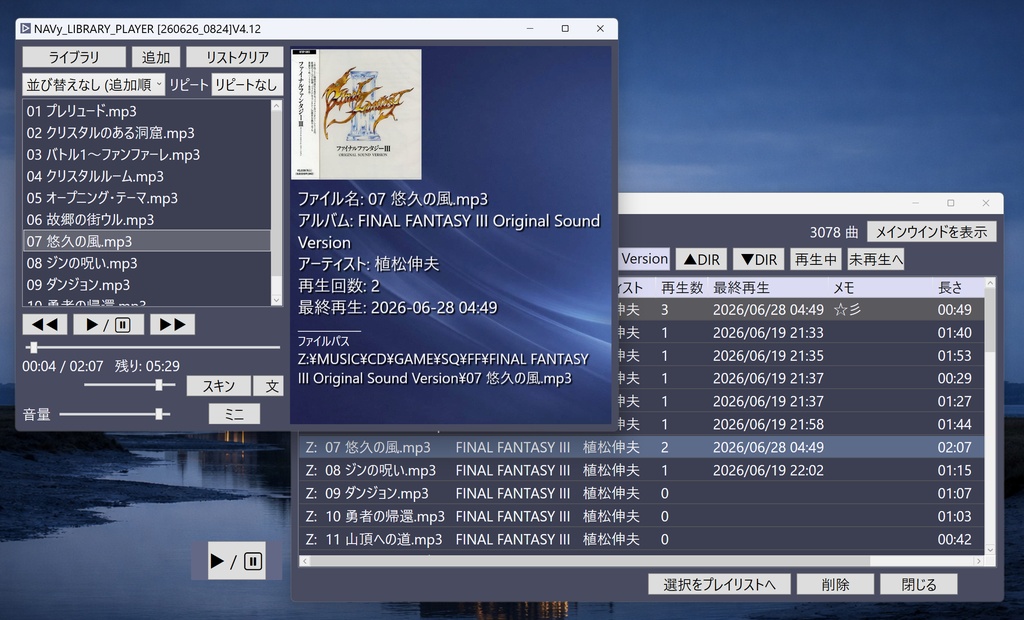
Task: Close the library window with the 閉じる button
Action: [919, 584]
